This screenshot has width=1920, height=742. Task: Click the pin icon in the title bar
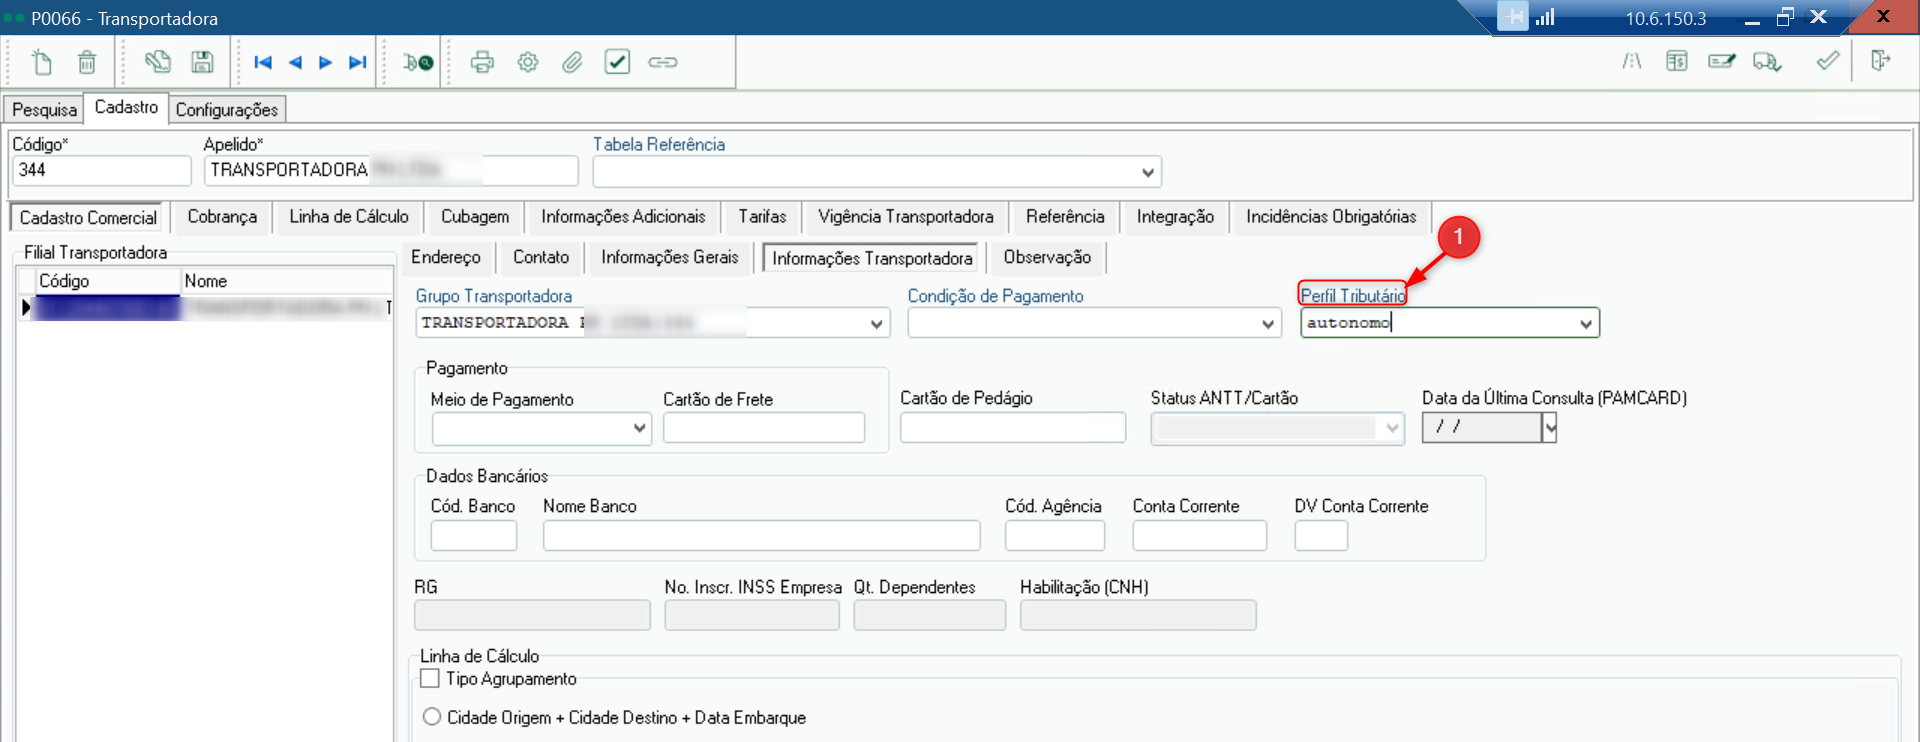pyautogui.click(x=1513, y=17)
